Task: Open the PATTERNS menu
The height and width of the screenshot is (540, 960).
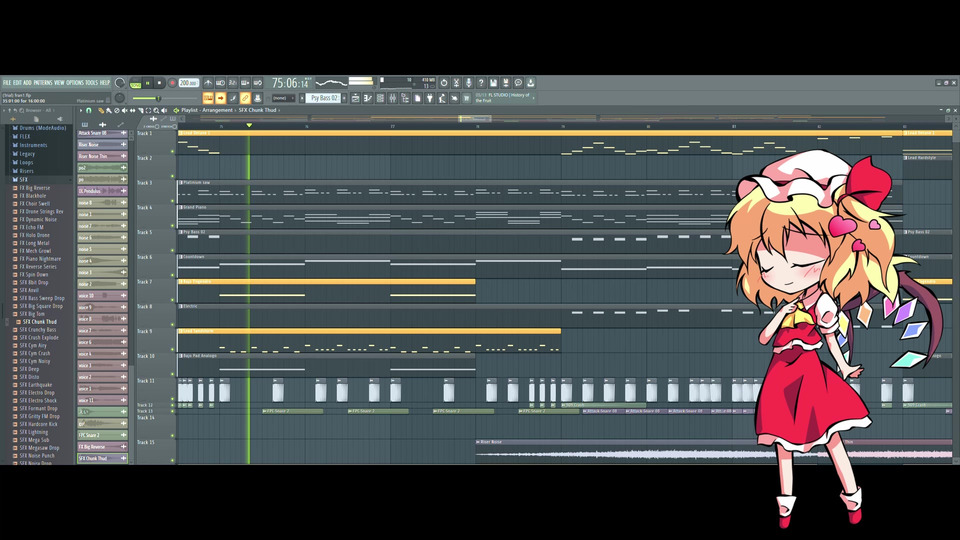Action: click(x=43, y=83)
